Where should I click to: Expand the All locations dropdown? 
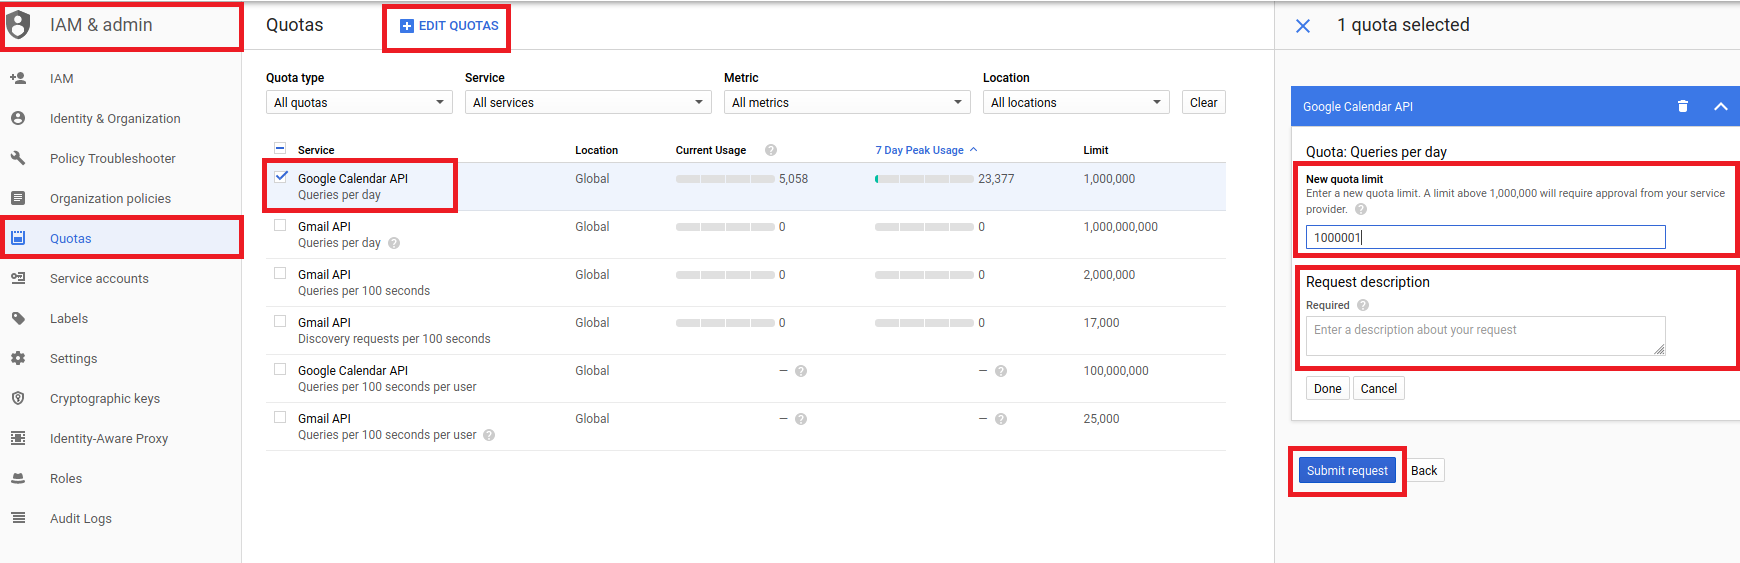1075,102
